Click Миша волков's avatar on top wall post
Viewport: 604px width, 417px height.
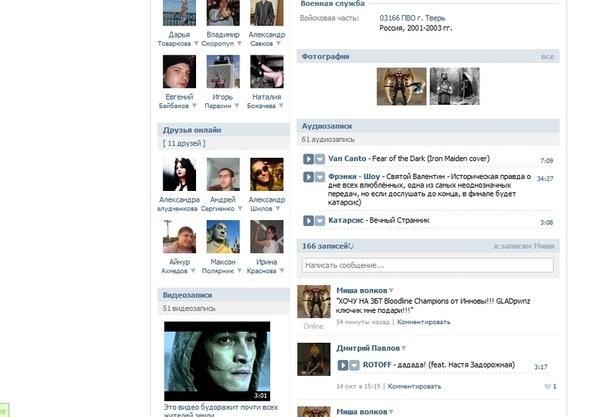pos(314,302)
